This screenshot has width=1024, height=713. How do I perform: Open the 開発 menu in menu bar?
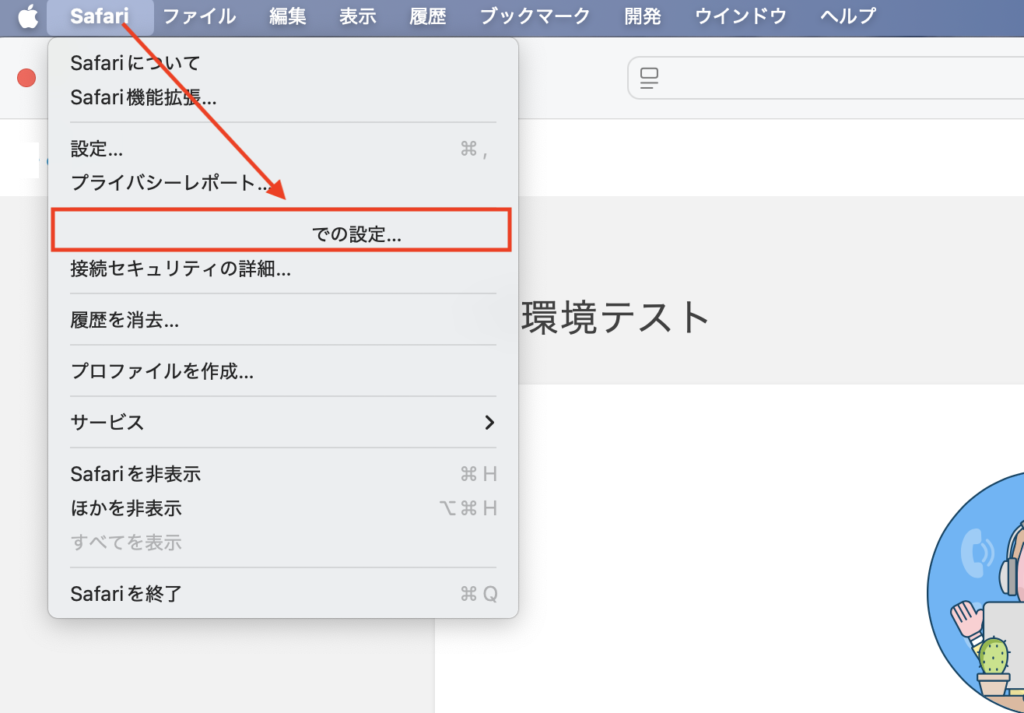[643, 16]
